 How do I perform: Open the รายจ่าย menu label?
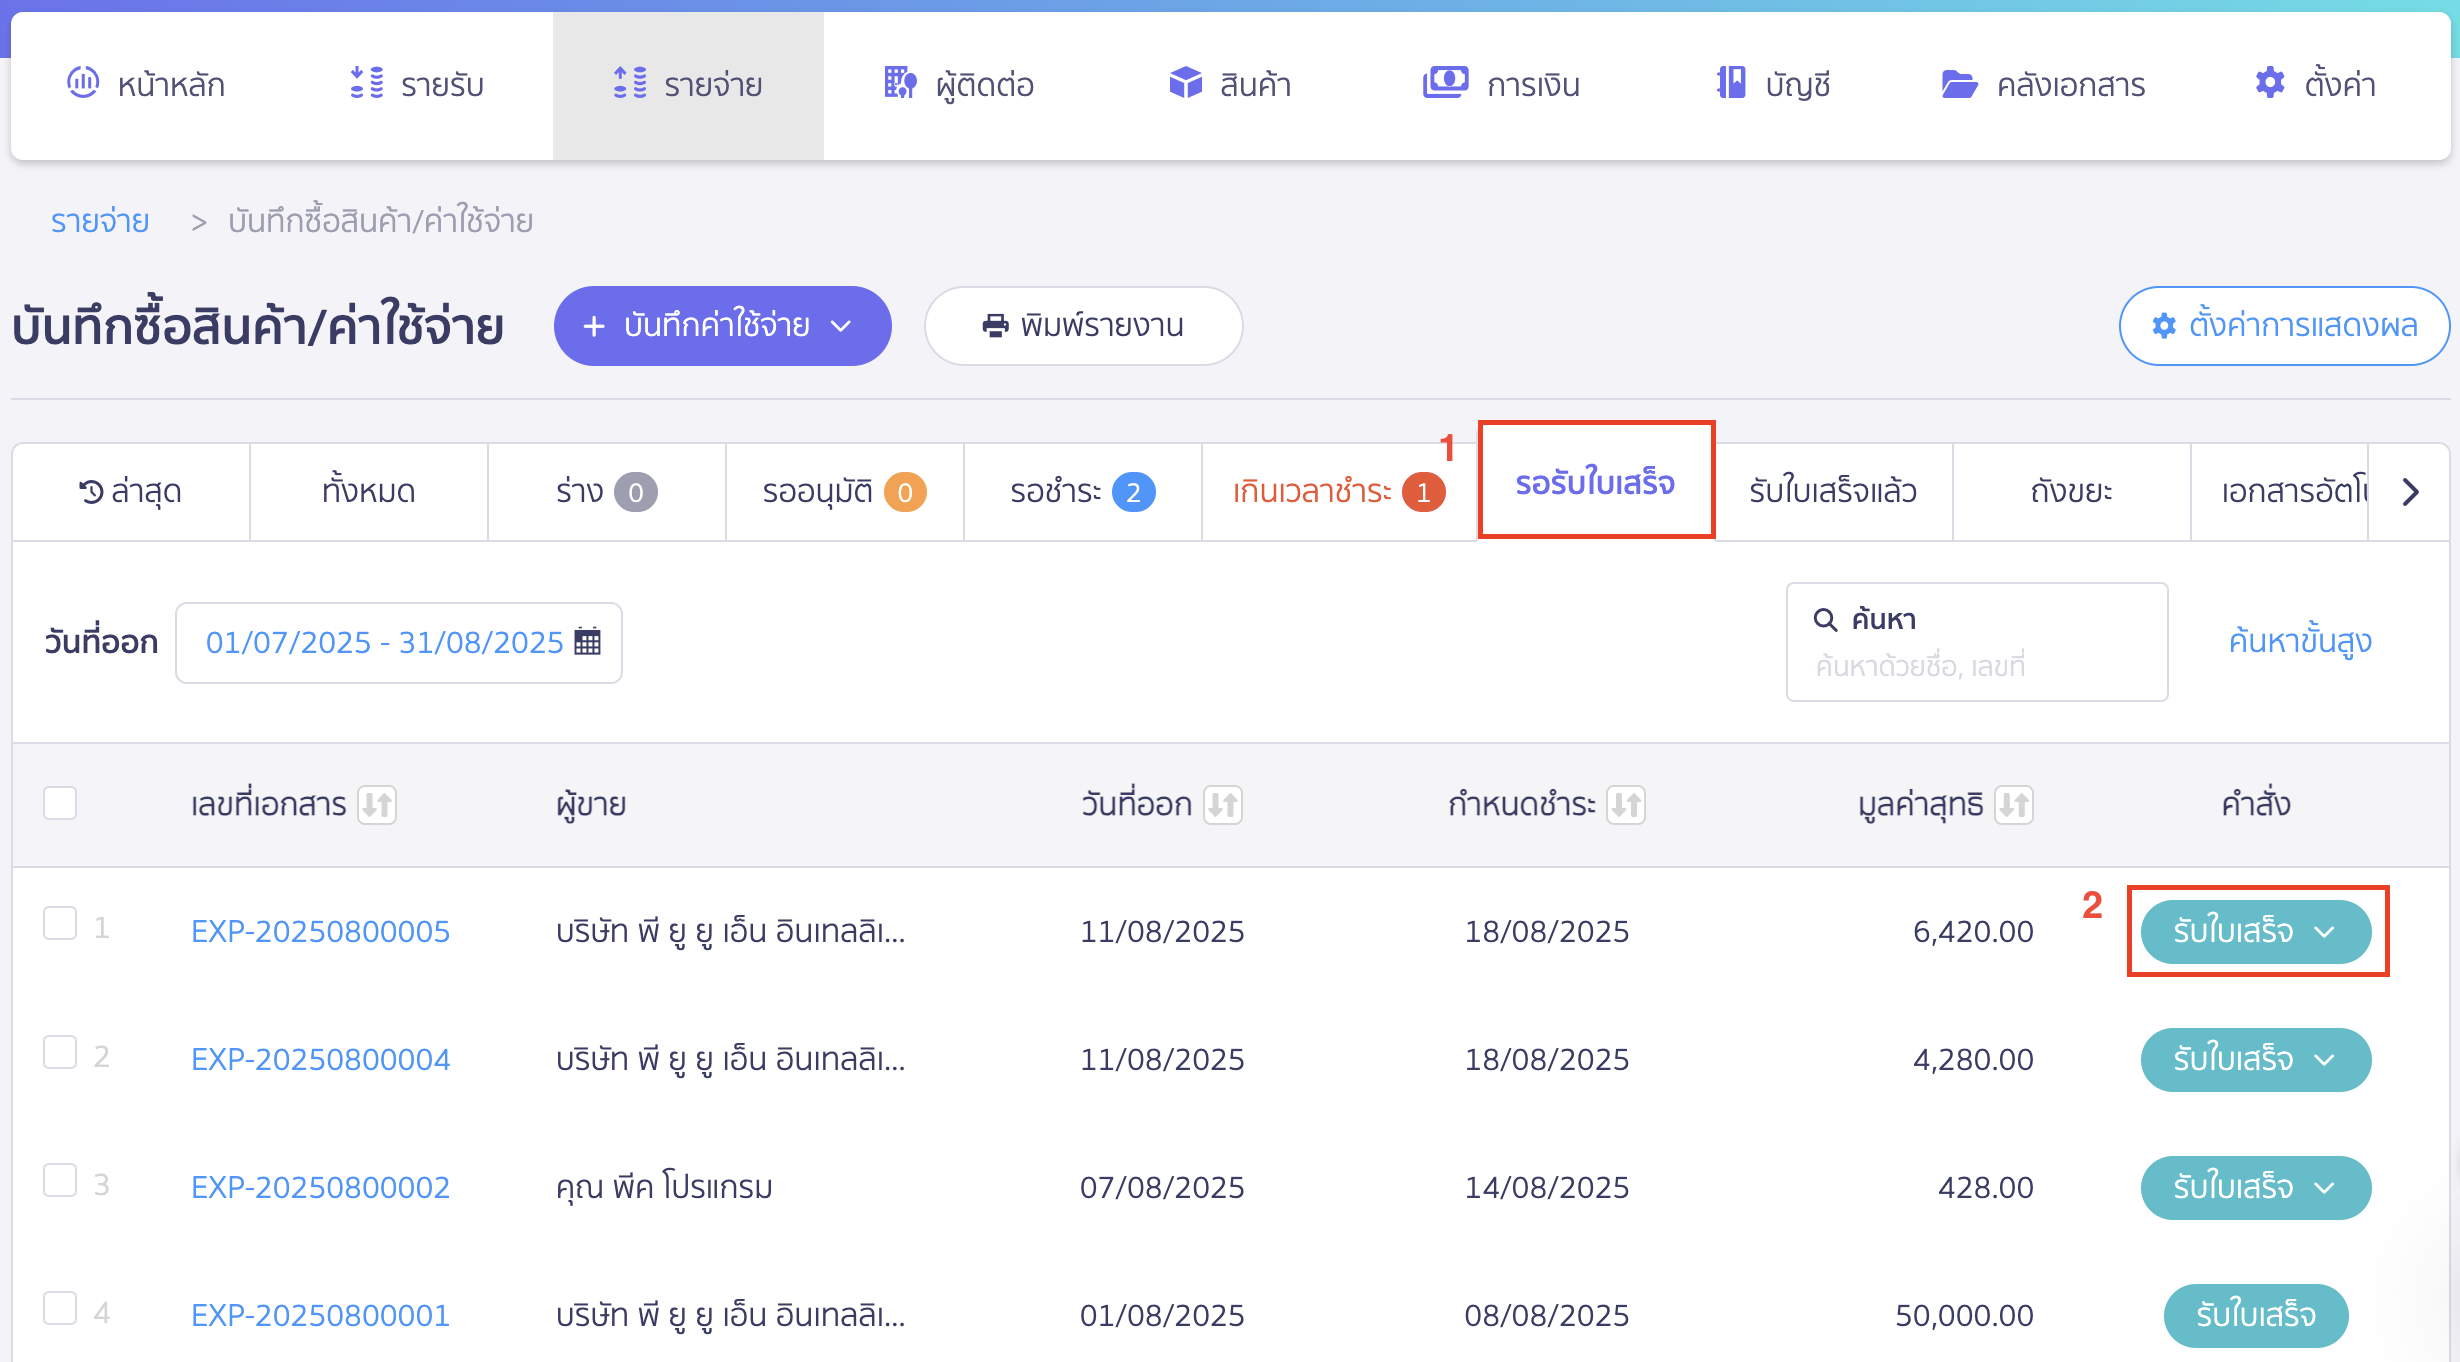pyautogui.click(x=713, y=85)
